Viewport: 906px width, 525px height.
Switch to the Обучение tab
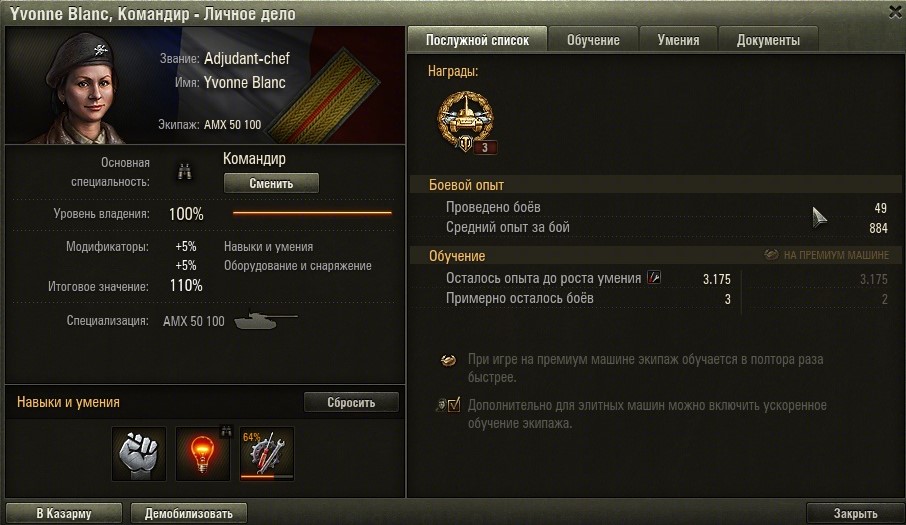tap(593, 40)
